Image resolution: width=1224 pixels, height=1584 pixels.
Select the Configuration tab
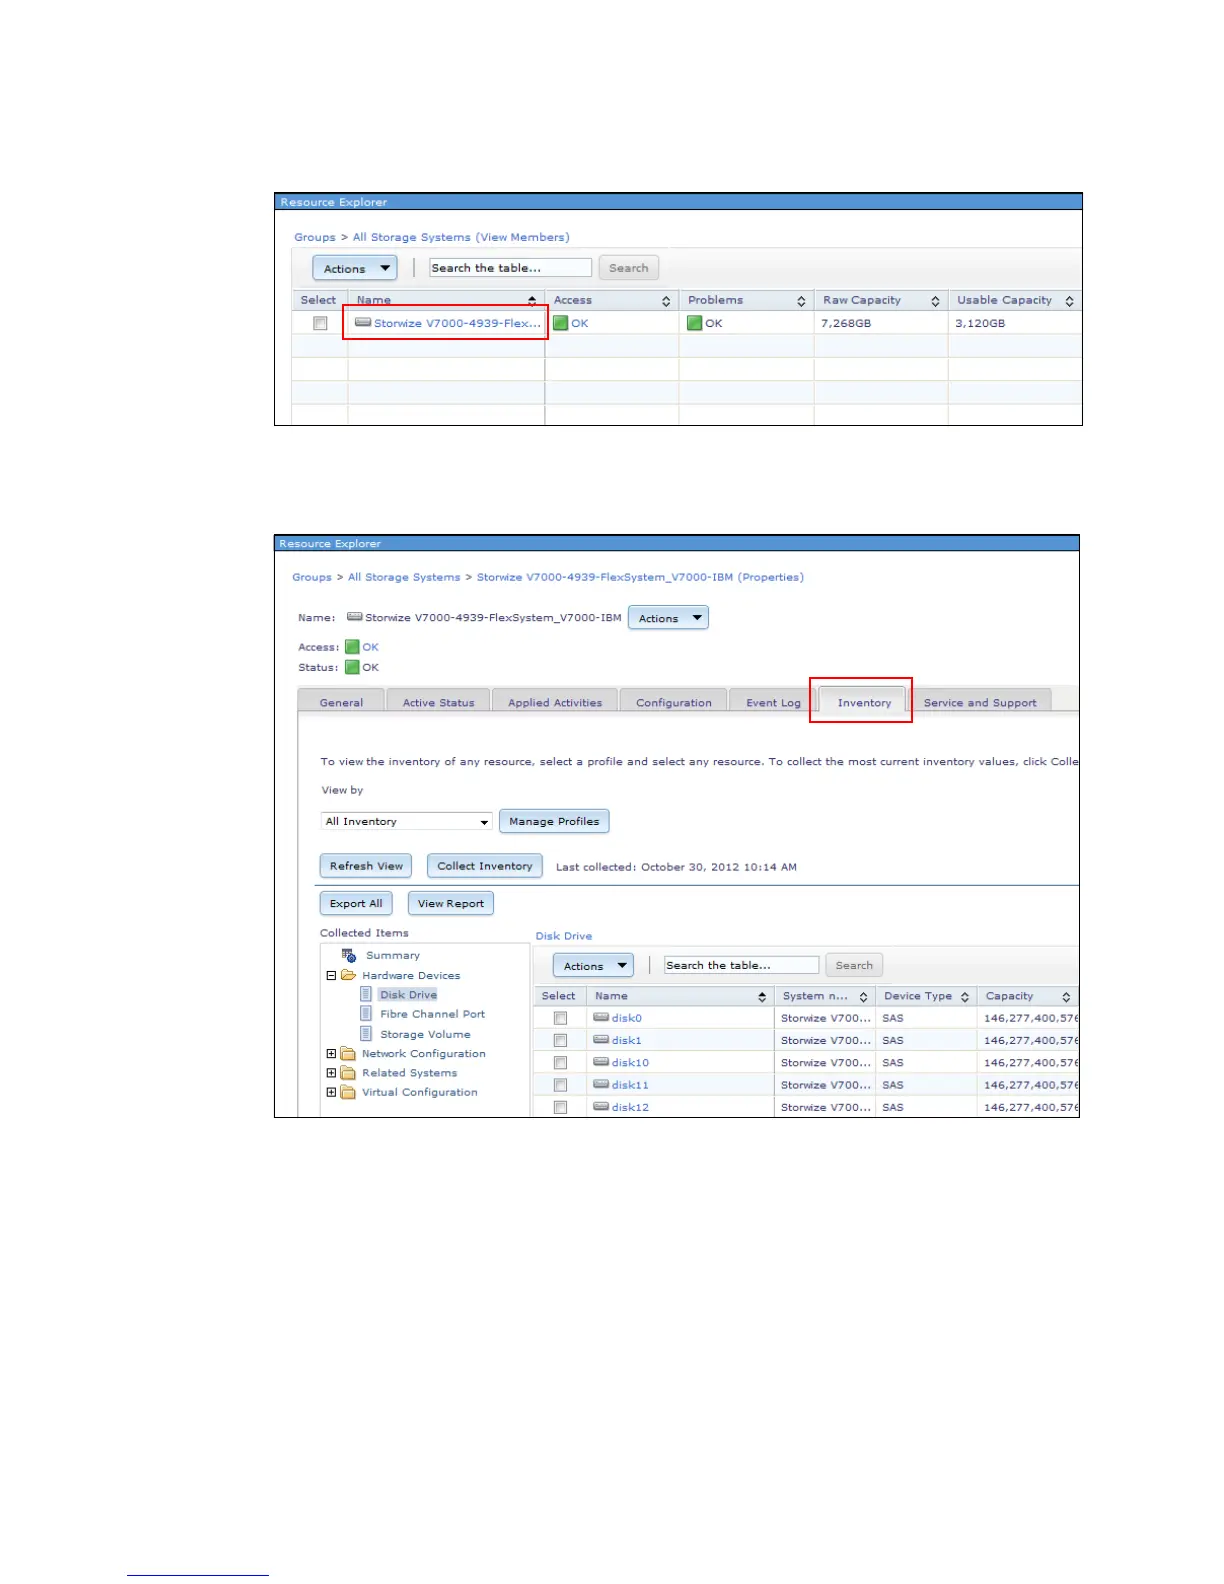[x=674, y=702]
